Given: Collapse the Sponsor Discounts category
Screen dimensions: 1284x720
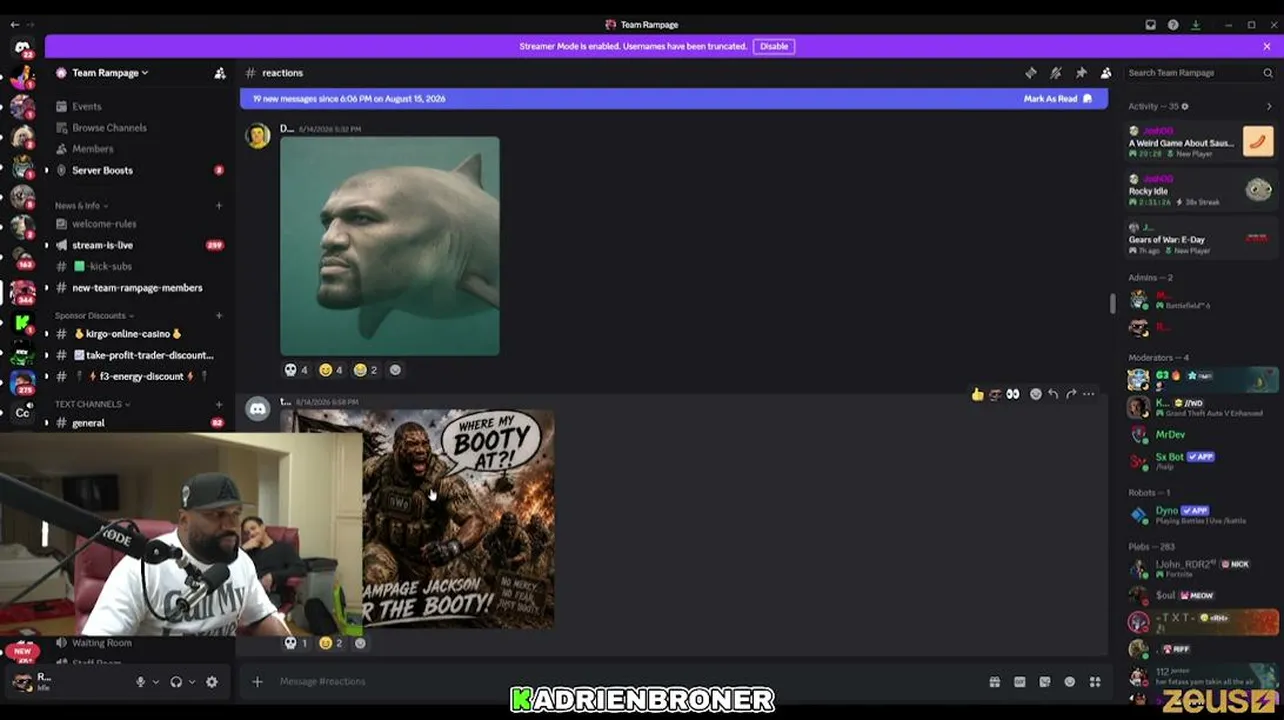Looking at the screenshot, I should pos(94,316).
